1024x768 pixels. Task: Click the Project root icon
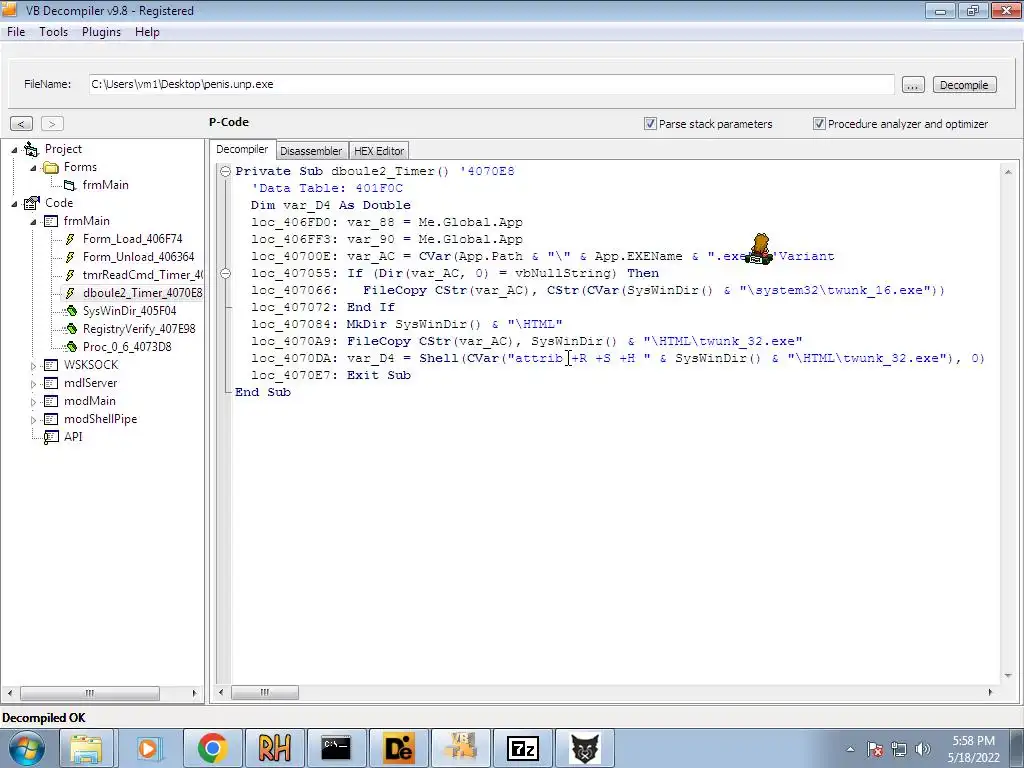click(31, 150)
